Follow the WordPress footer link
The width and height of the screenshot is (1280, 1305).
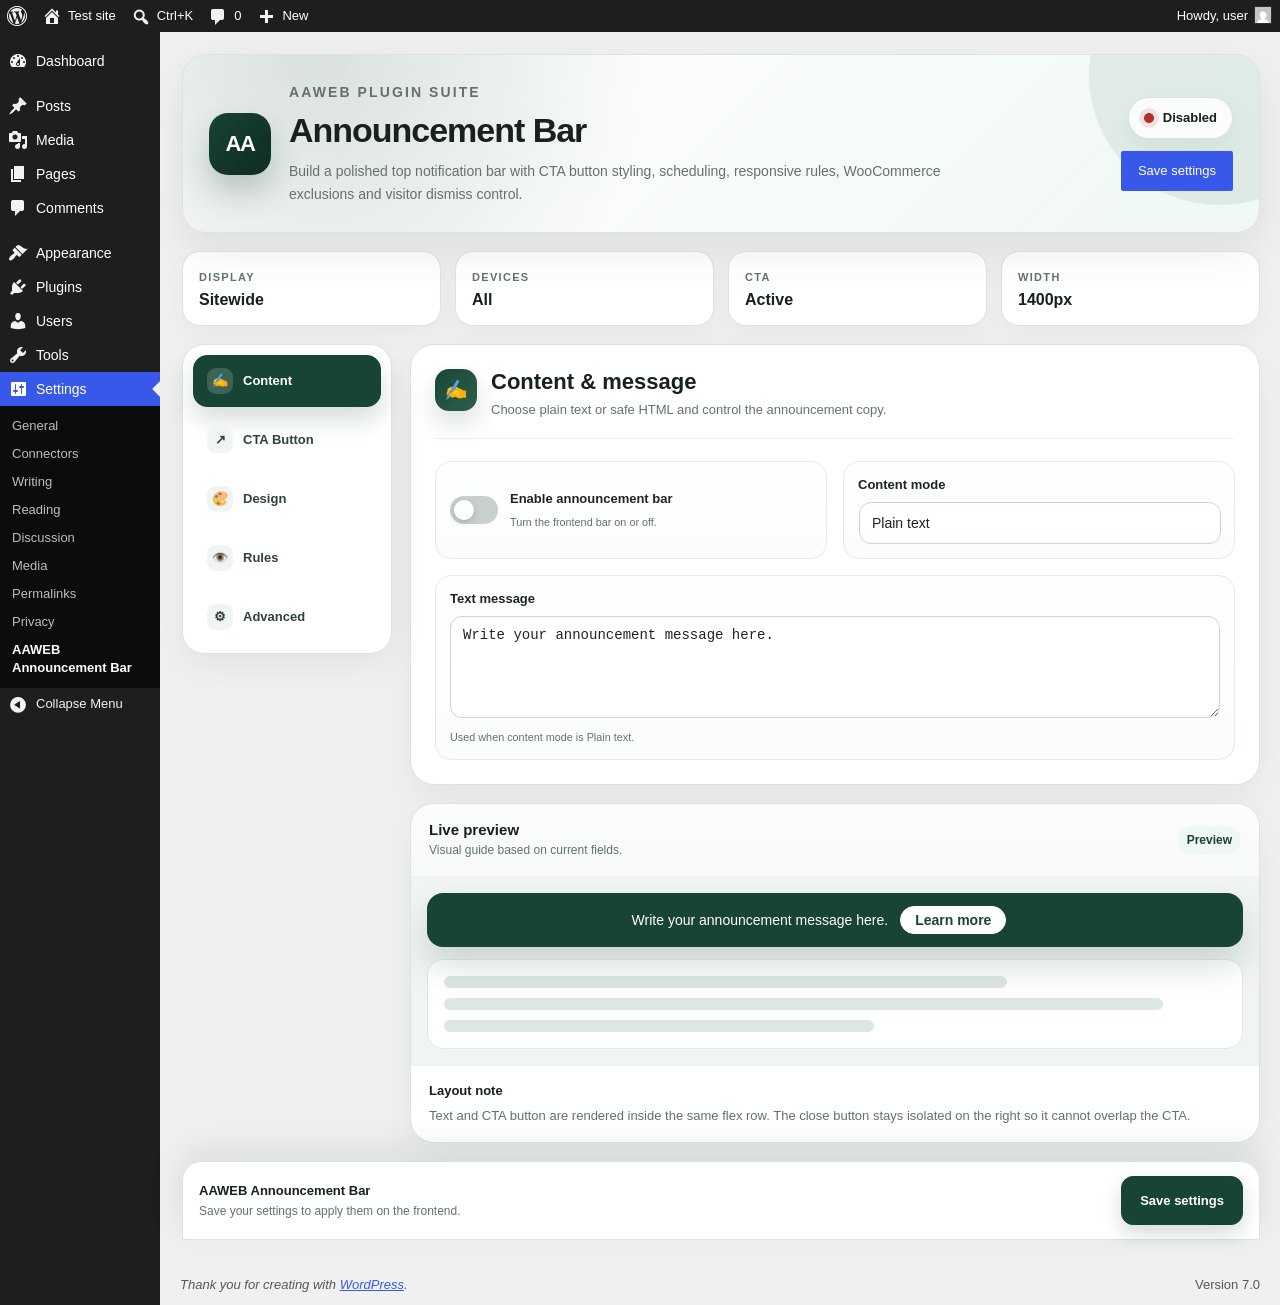[x=372, y=1285]
